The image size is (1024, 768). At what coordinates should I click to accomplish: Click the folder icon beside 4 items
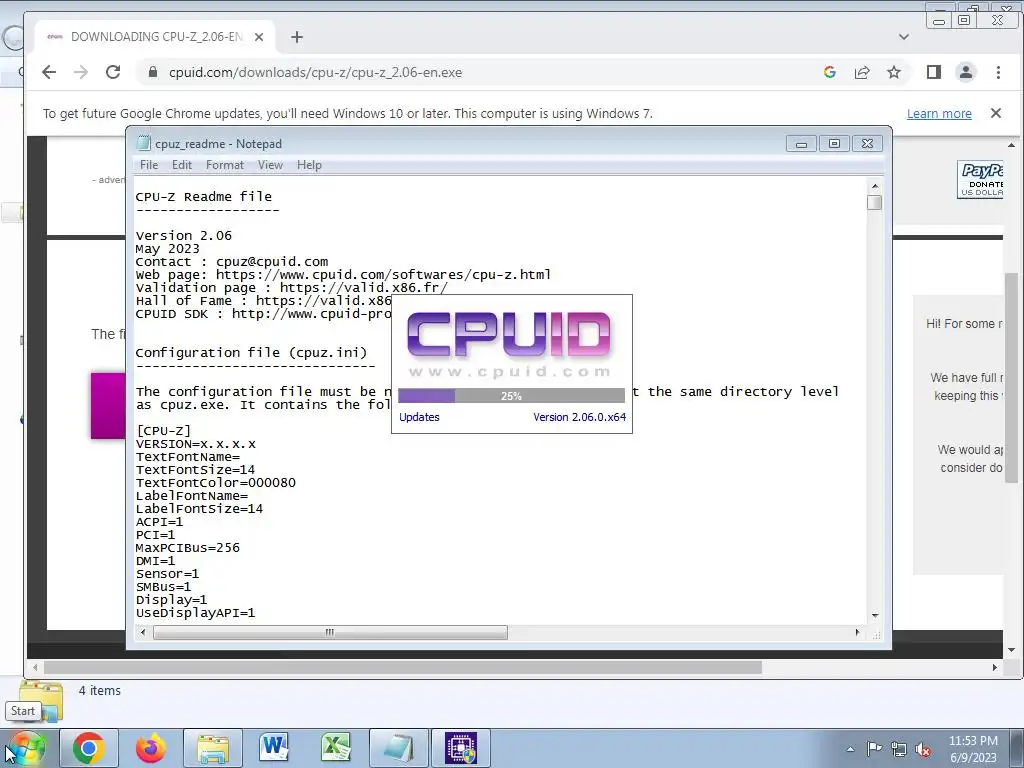point(41,699)
